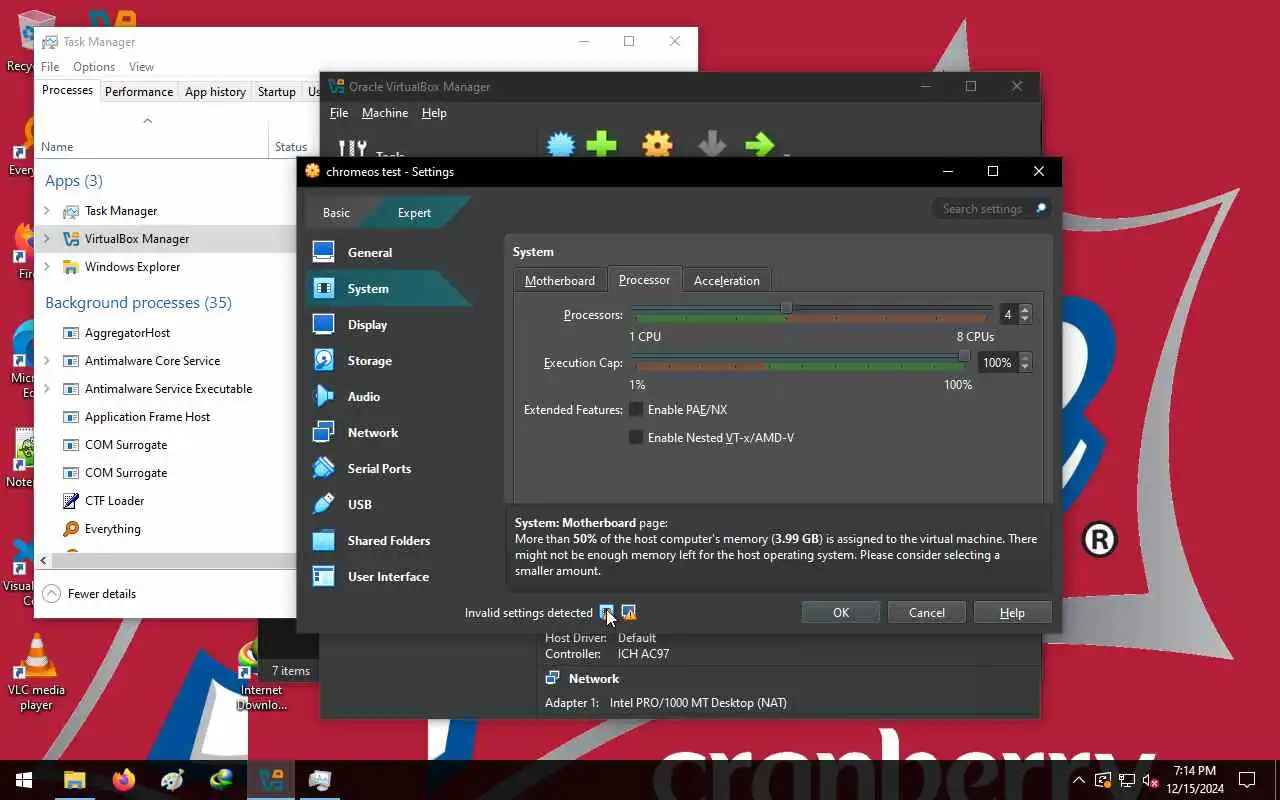Click OK in the Settings dialog
This screenshot has width=1280, height=800.
pyautogui.click(x=841, y=612)
